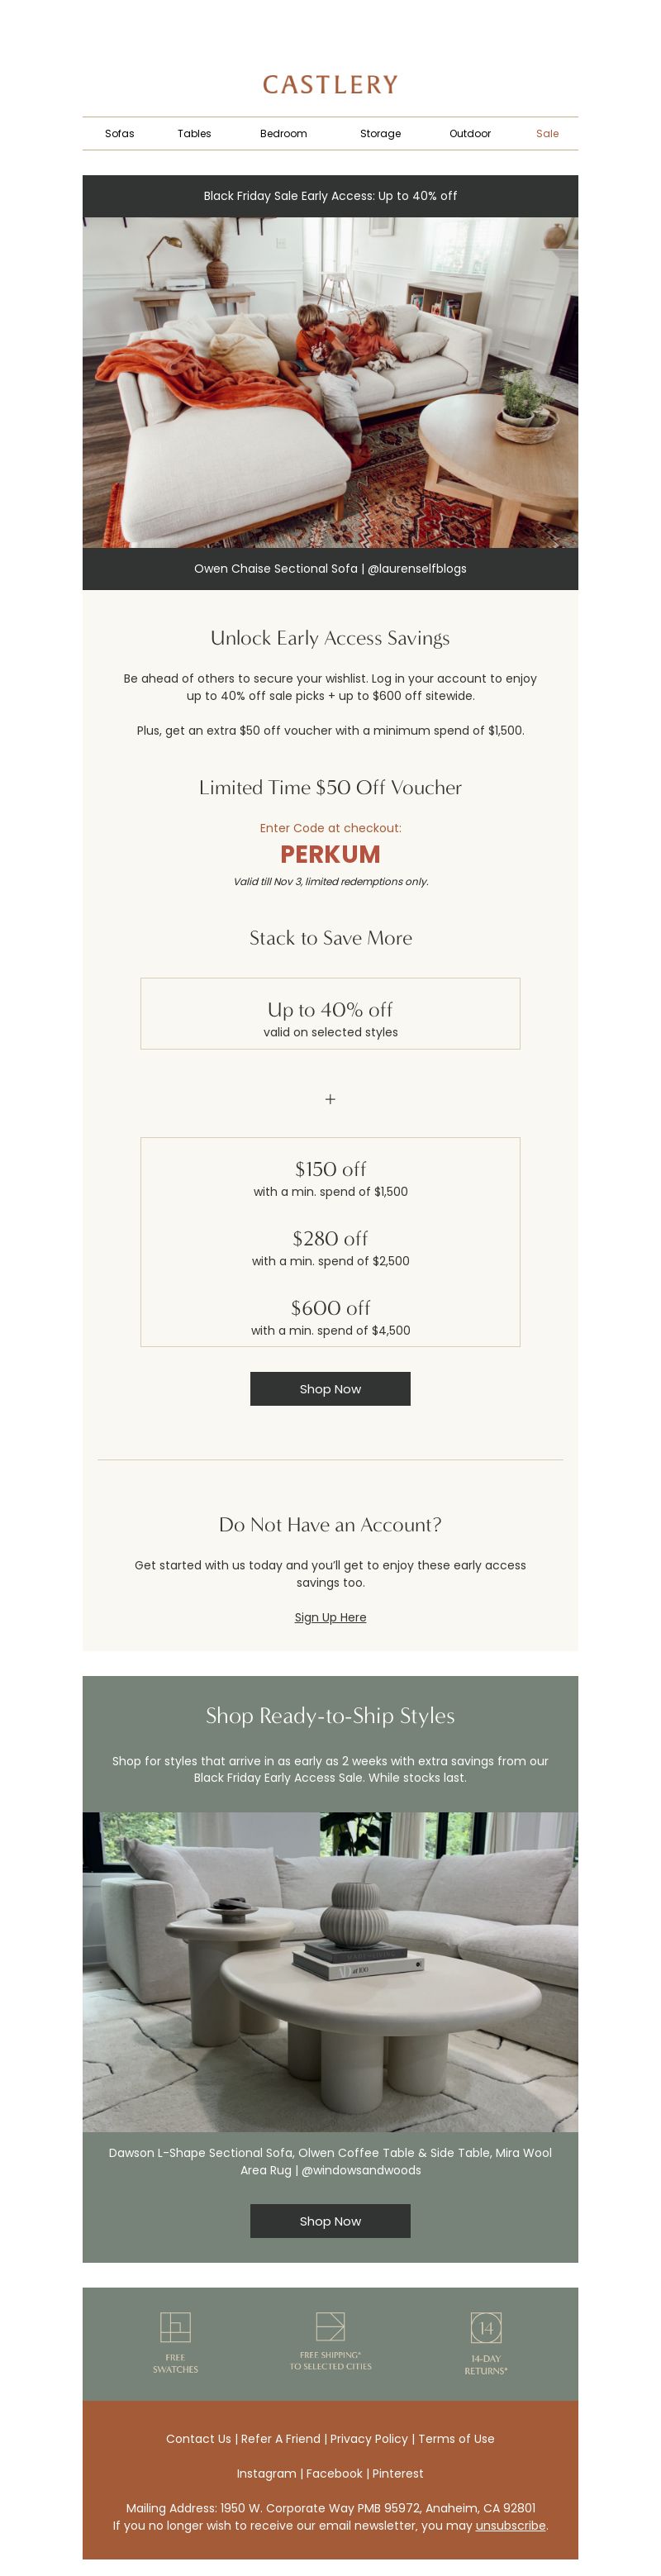Select the Storage category
Viewport: 661px width, 2576px height.
[x=380, y=133]
